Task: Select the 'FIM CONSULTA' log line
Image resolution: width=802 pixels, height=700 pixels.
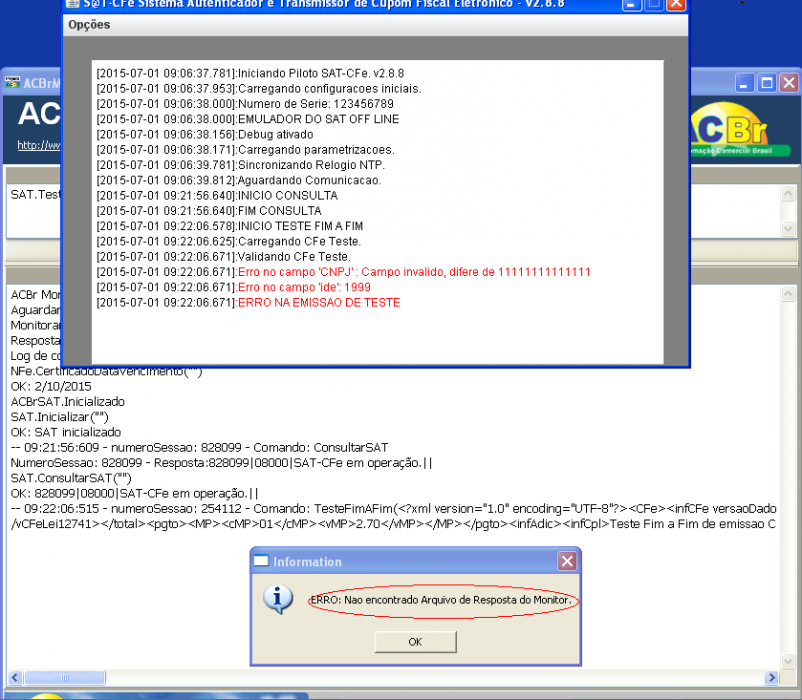Action: [209, 211]
